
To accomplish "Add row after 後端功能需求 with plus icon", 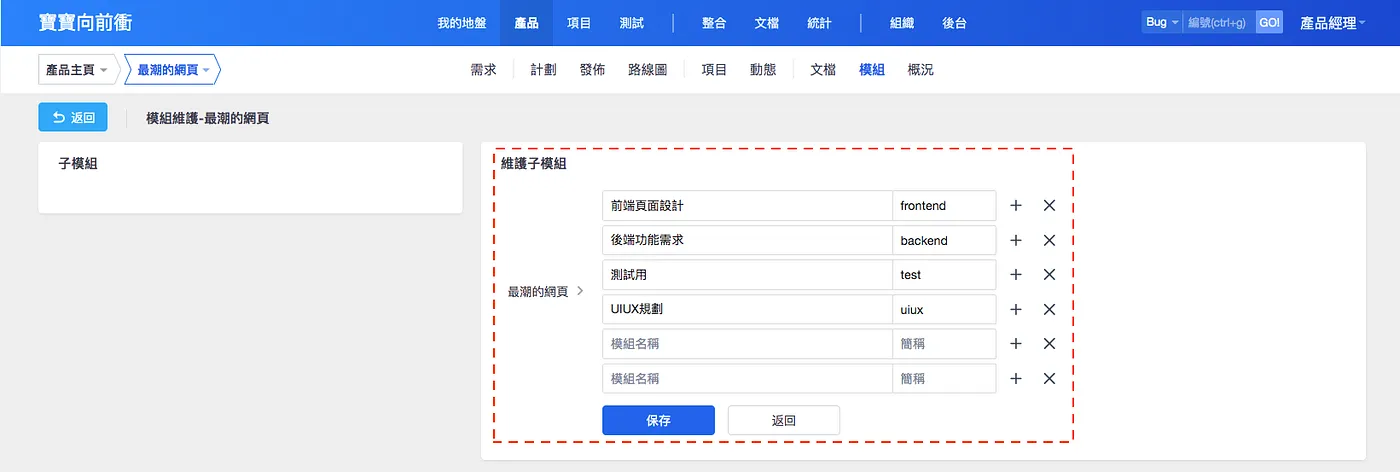I will tap(1016, 240).
